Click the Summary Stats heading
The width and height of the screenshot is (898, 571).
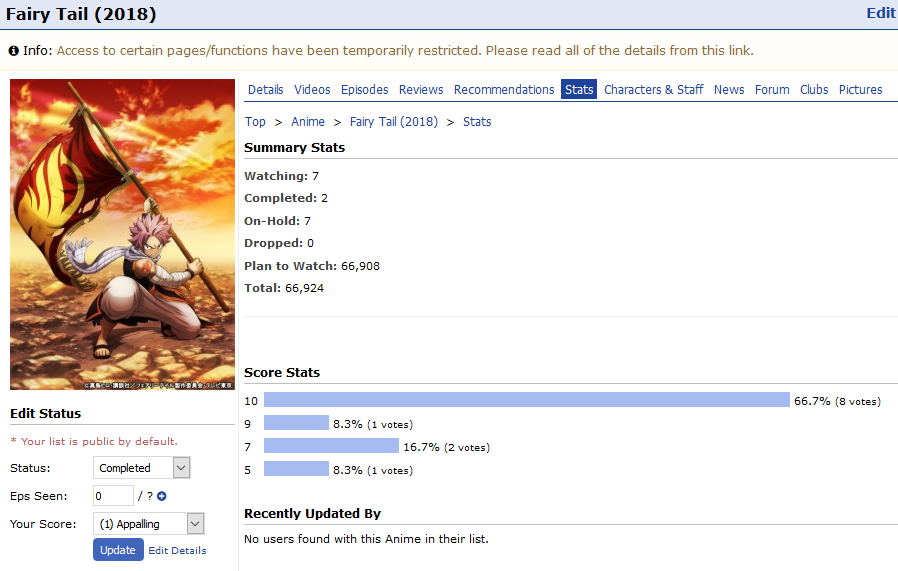[x=294, y=148]
